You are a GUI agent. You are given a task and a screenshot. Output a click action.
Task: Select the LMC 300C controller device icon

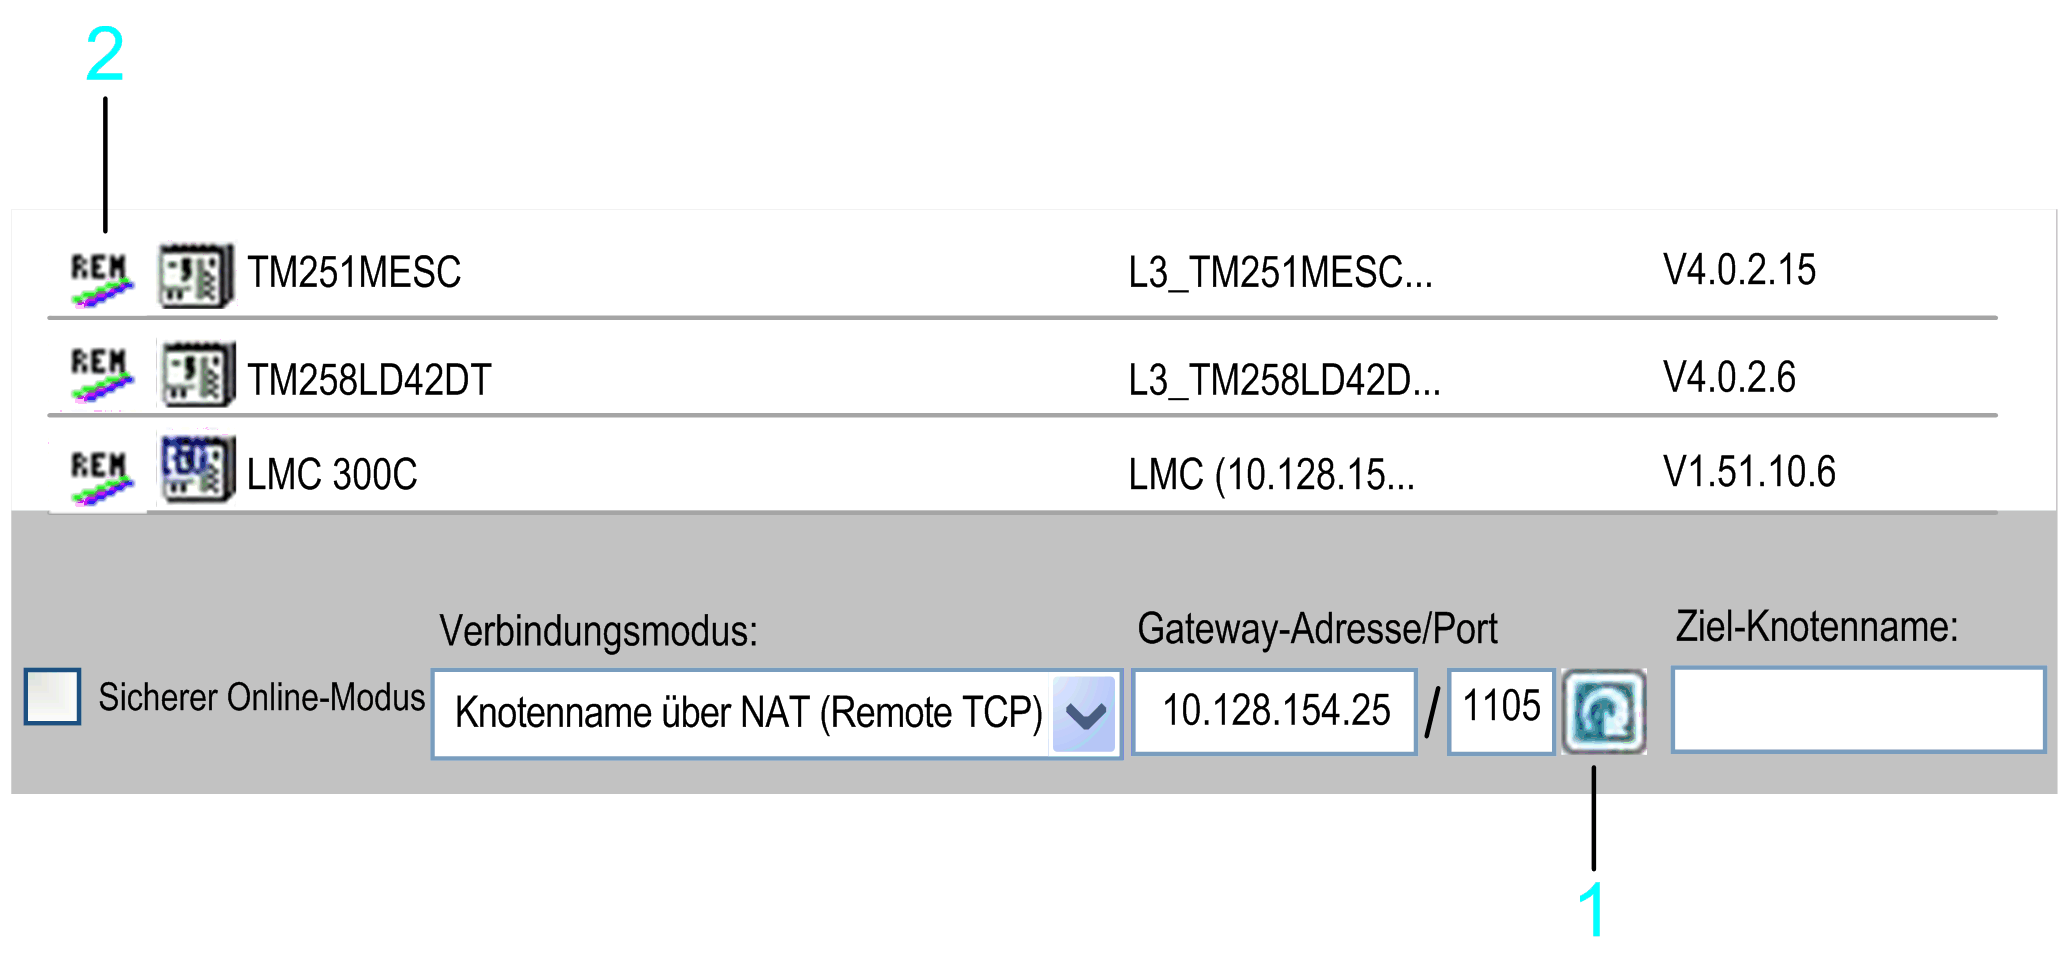click(197, 468)
